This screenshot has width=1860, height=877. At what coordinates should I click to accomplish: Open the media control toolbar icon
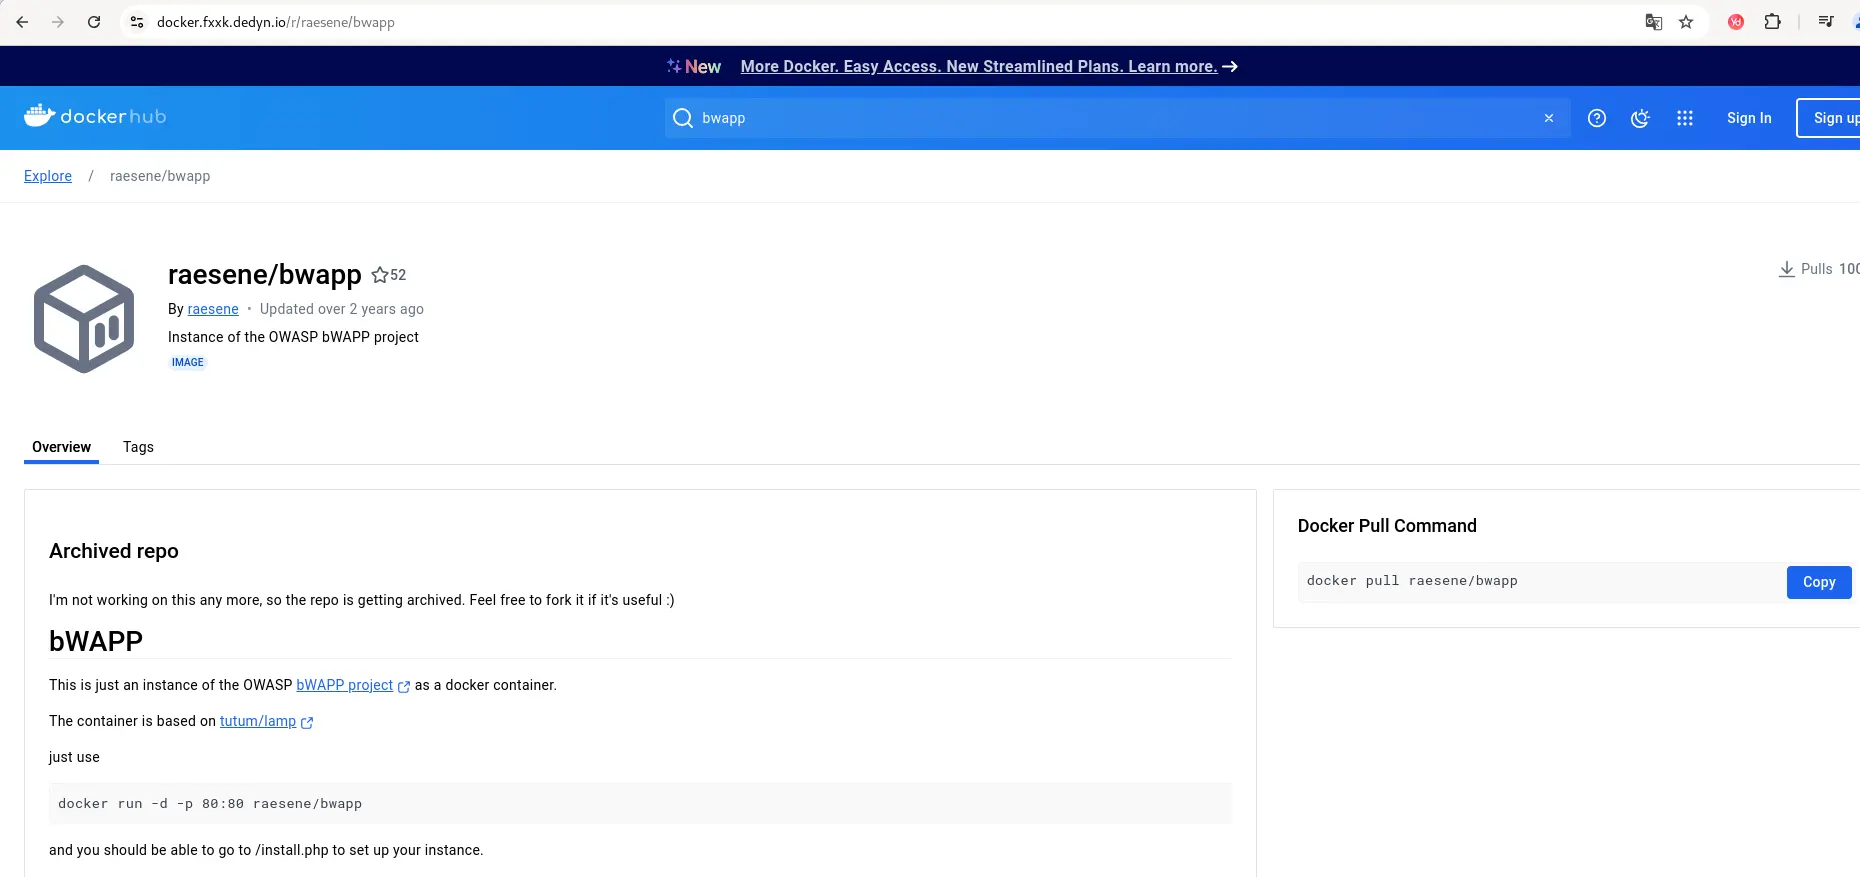pos(1826,22)
